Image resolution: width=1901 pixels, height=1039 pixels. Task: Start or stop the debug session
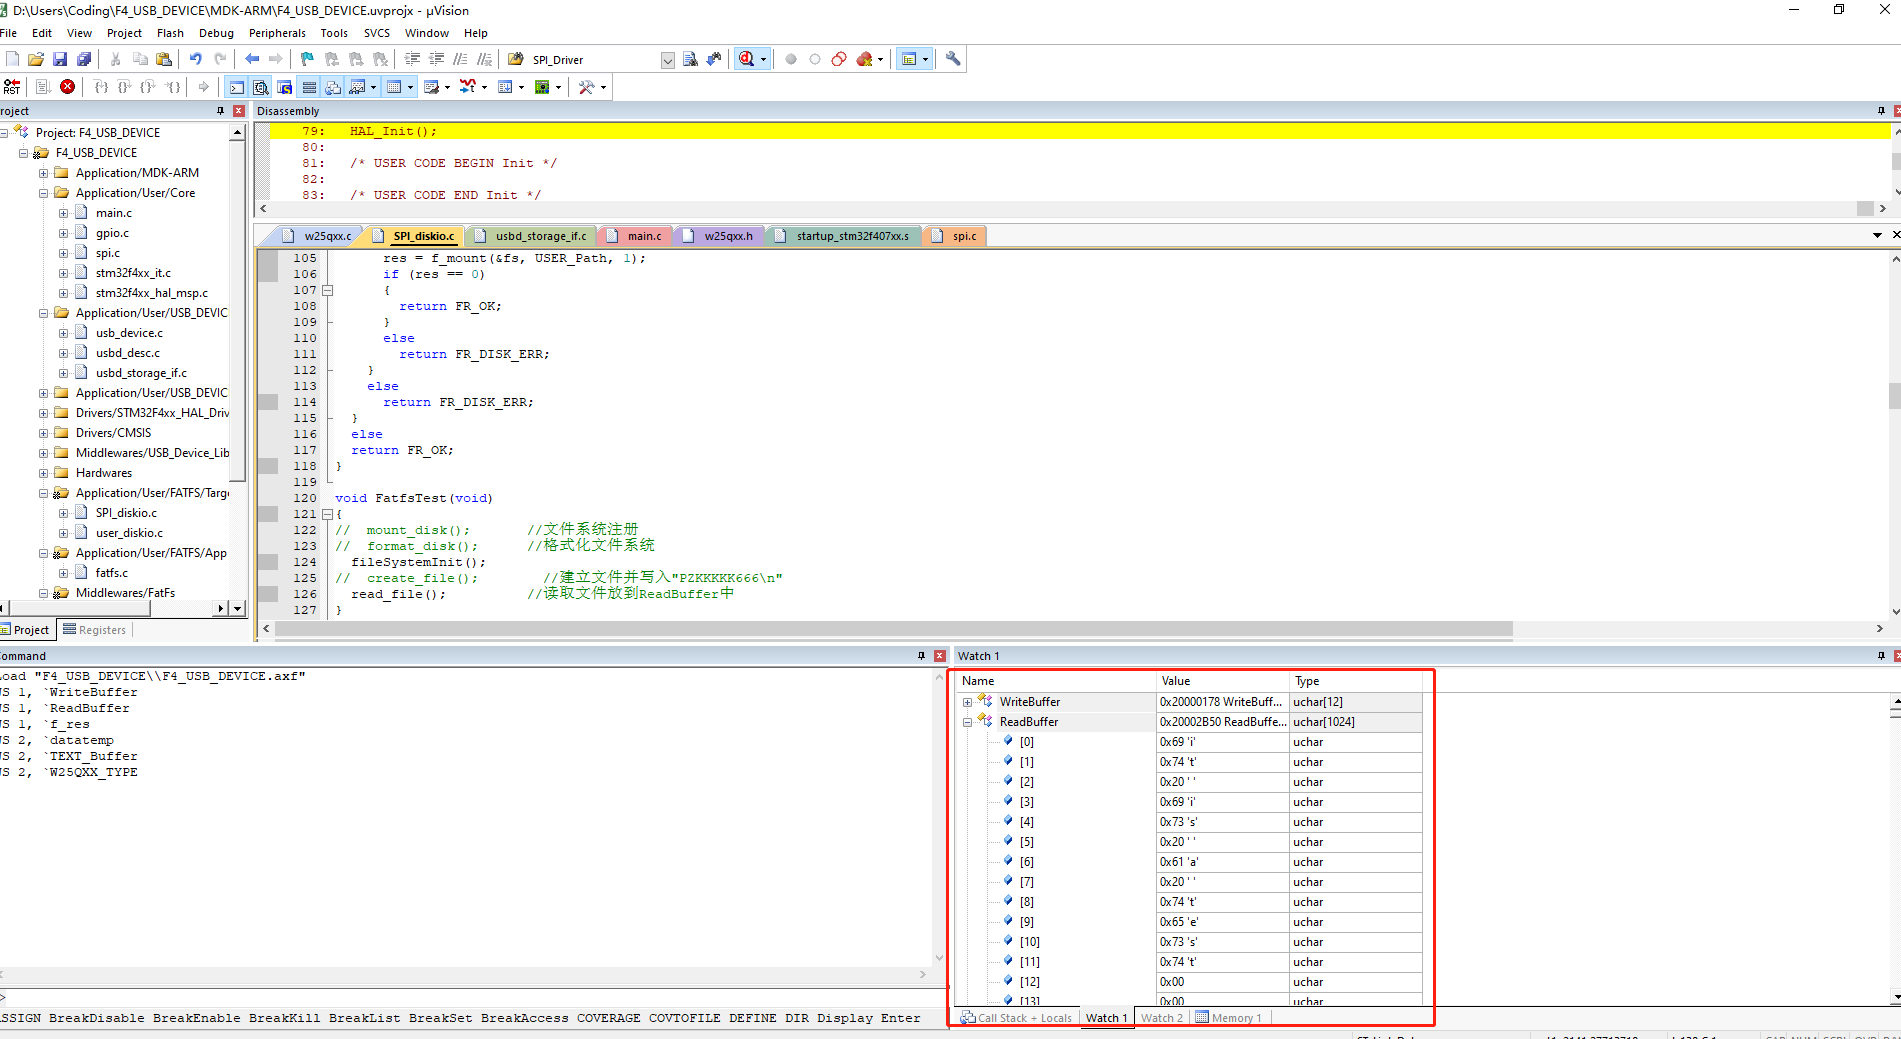(746, 59)
